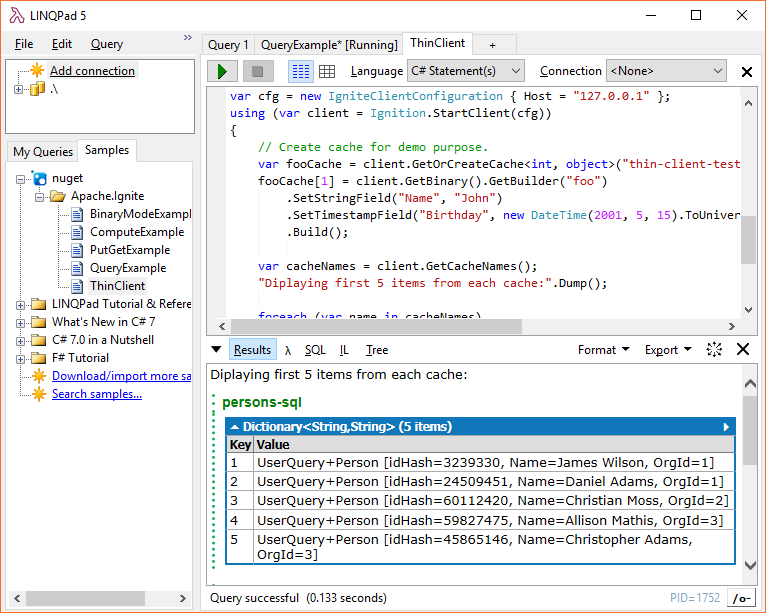This screenshot has height=613, width=766.
Task: Click the Allison Mathis result row
Action: point(480,521)
